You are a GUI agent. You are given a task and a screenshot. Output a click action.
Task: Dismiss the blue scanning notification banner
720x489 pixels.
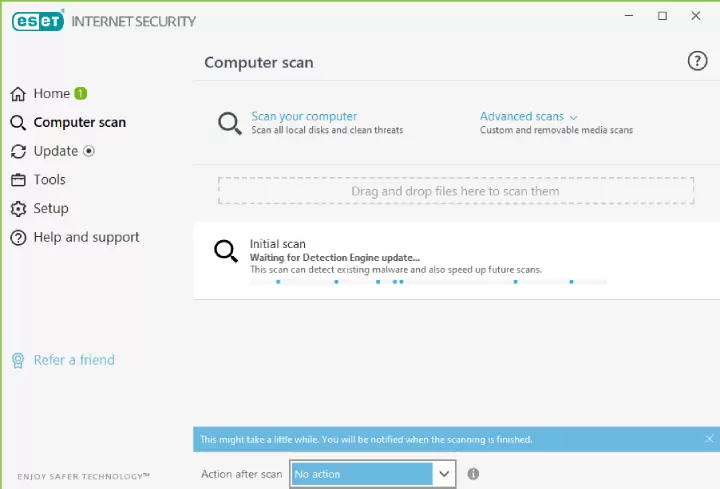pyautogui.click(x=709, y=439)
